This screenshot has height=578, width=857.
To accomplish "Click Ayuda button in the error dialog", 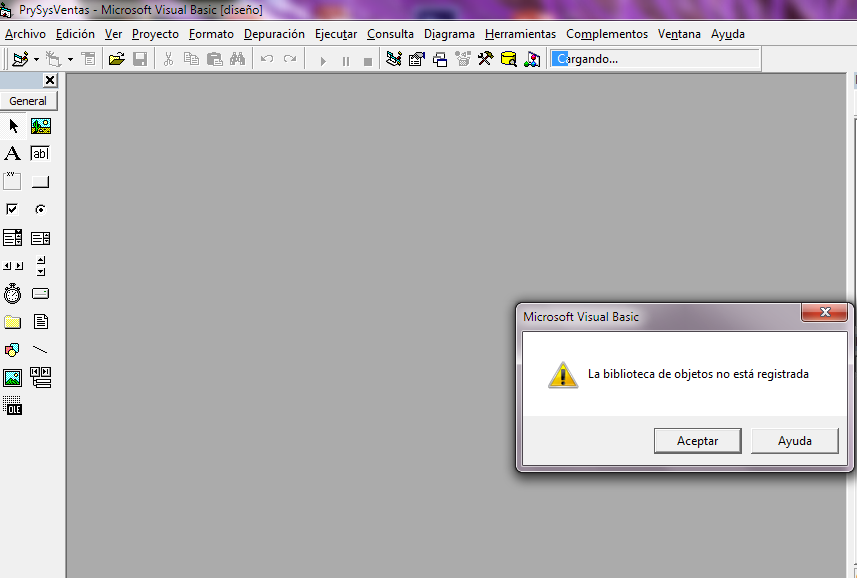I will click(x=795, y=441).
